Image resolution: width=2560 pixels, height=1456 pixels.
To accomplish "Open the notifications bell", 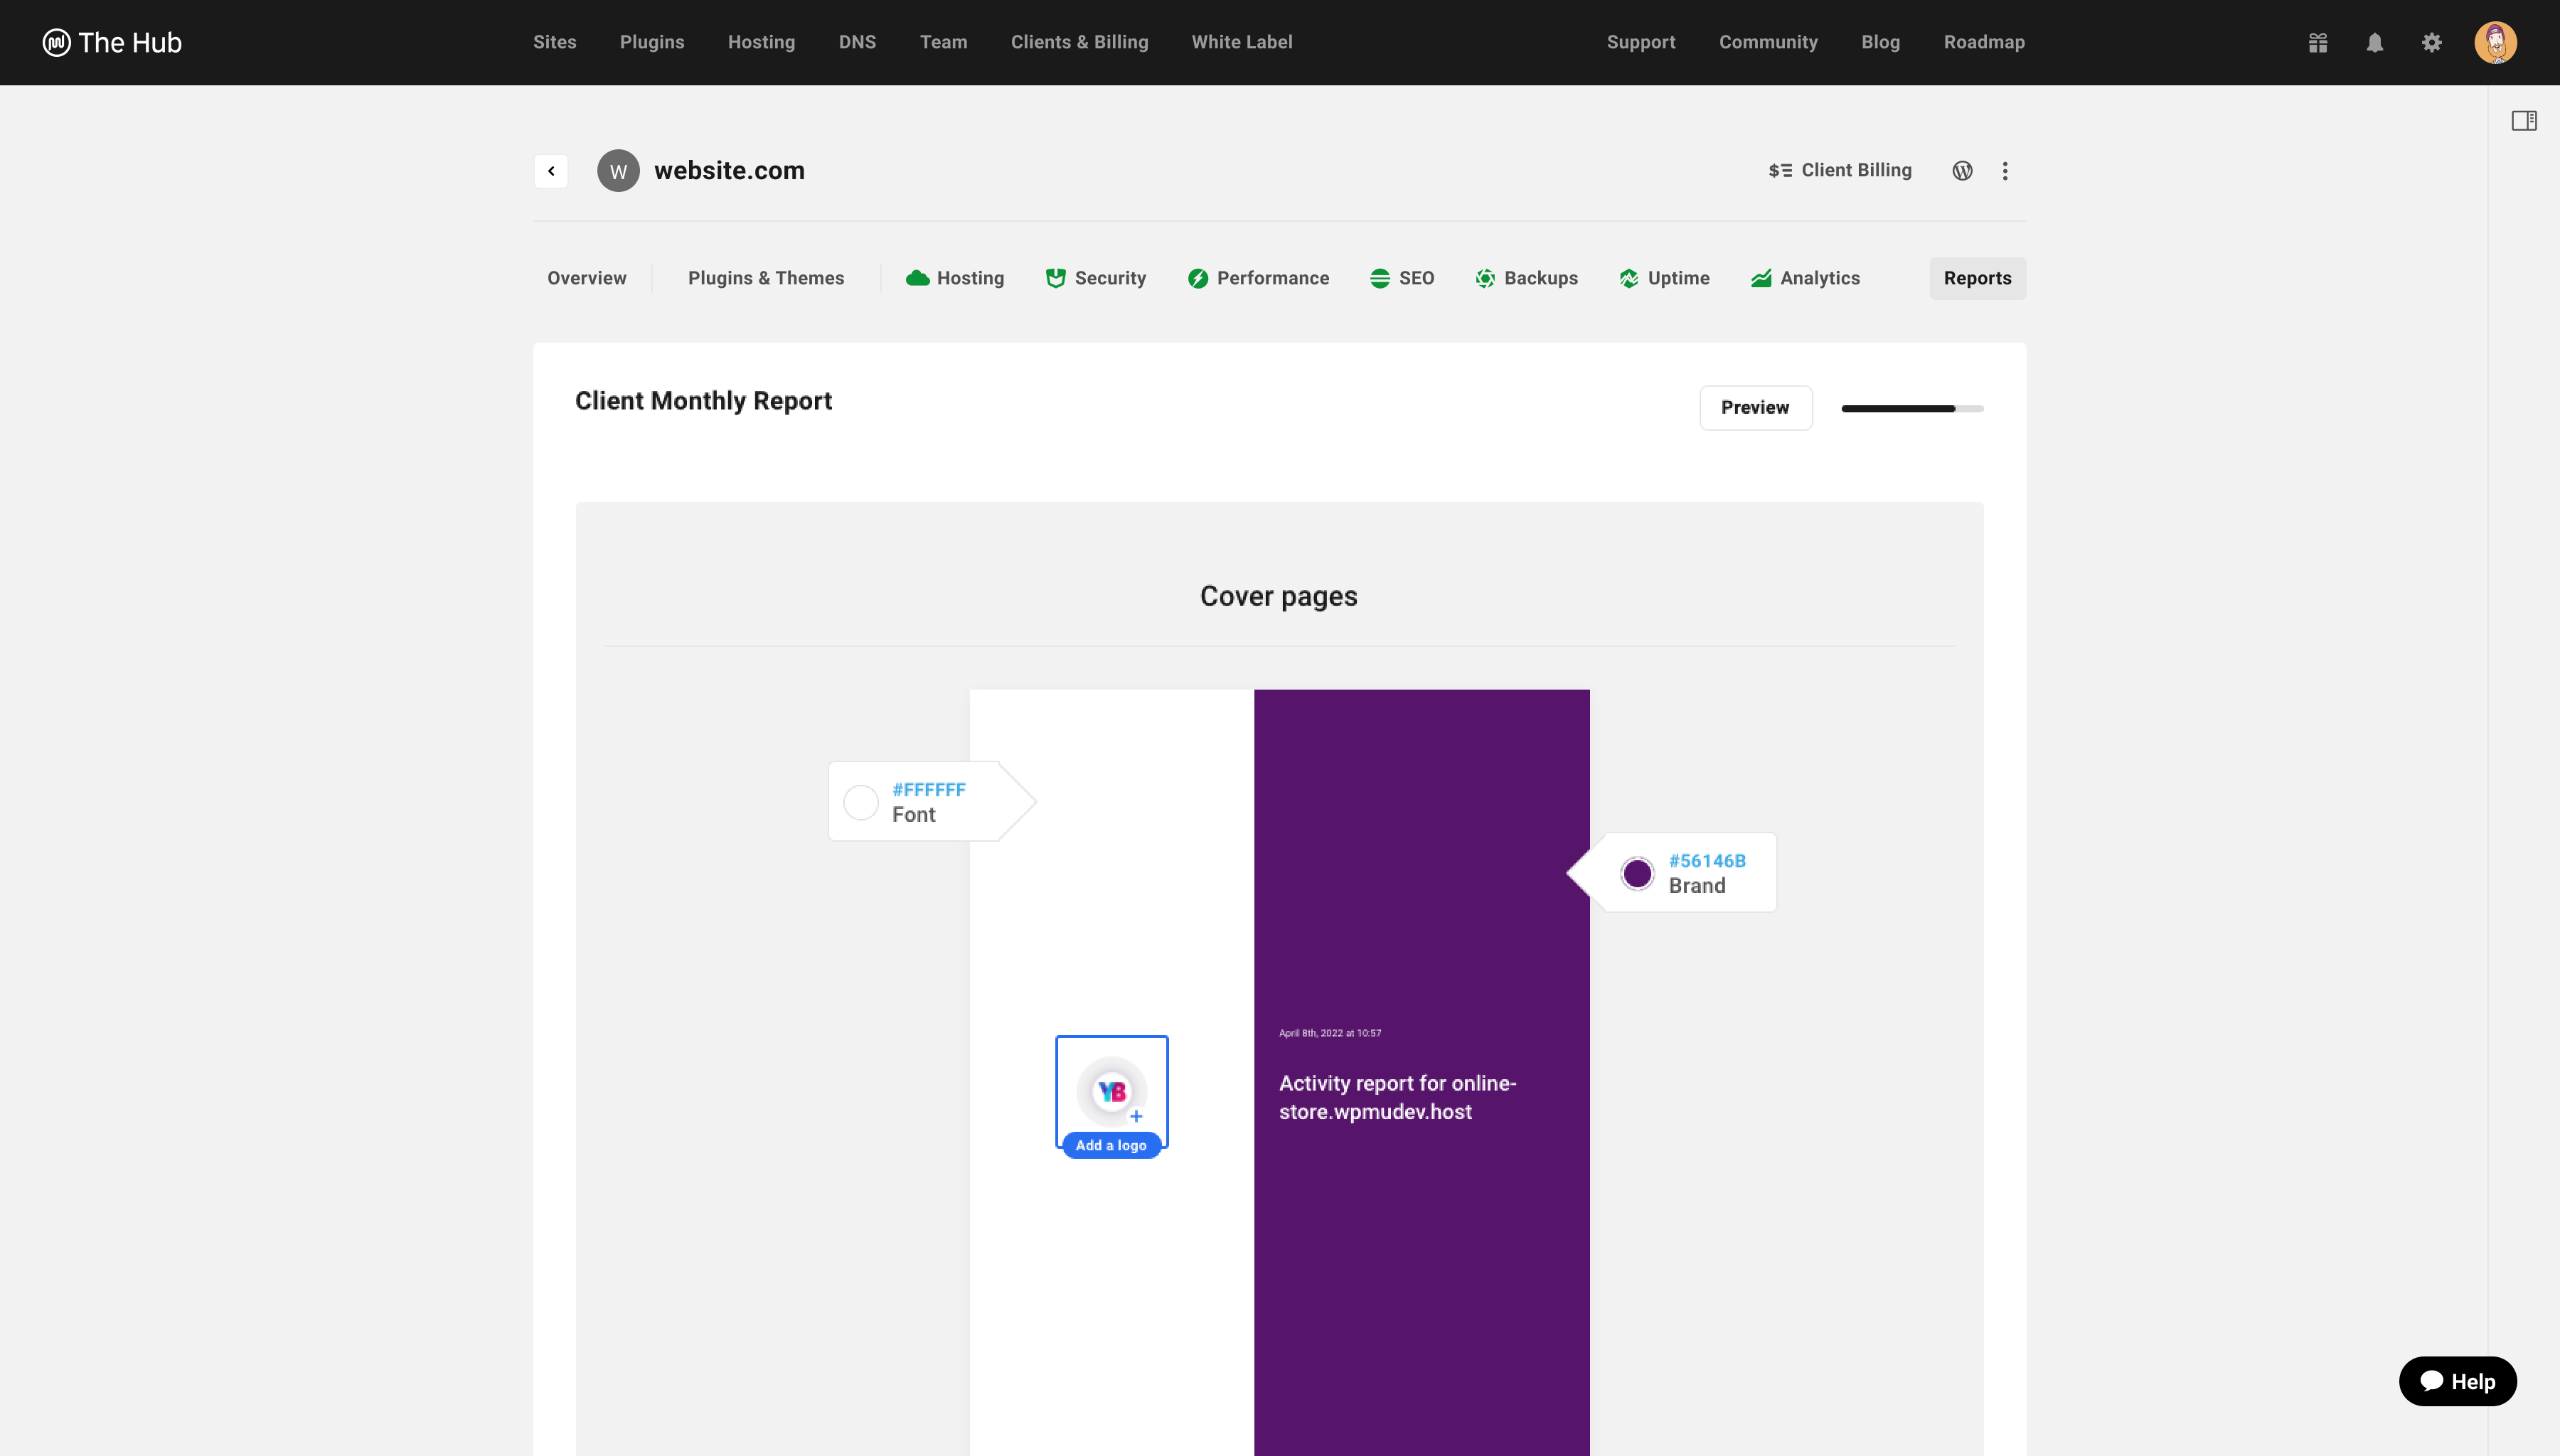I will click(2375, 42).
